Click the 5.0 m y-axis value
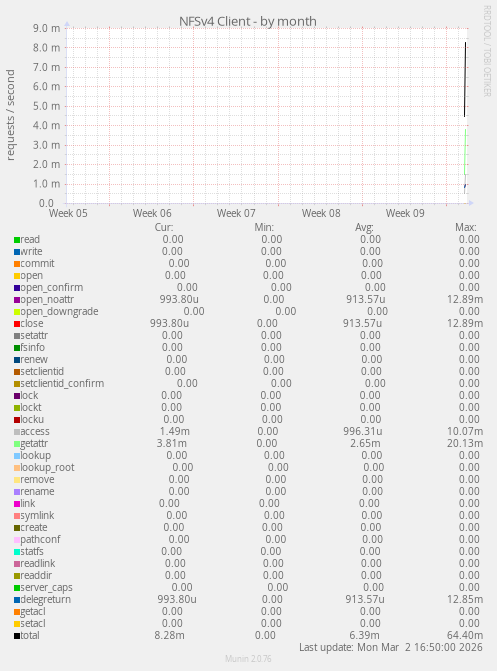 (46, 106)
